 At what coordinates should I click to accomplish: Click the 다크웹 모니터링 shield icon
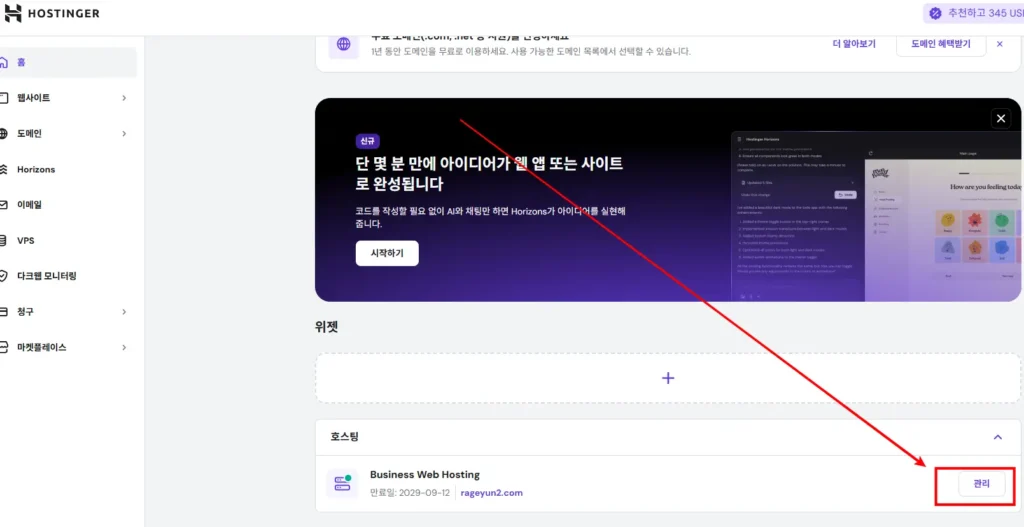(x=4, y=276)
